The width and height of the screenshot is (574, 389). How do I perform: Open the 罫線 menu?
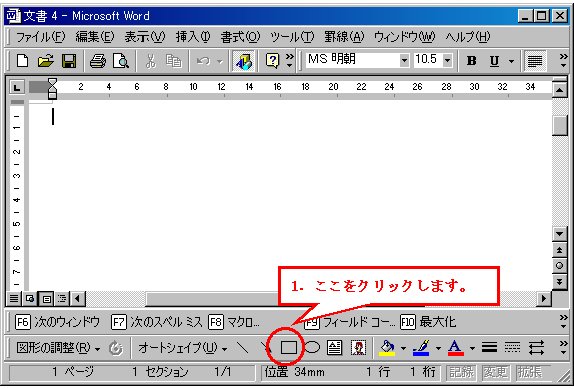344,37
